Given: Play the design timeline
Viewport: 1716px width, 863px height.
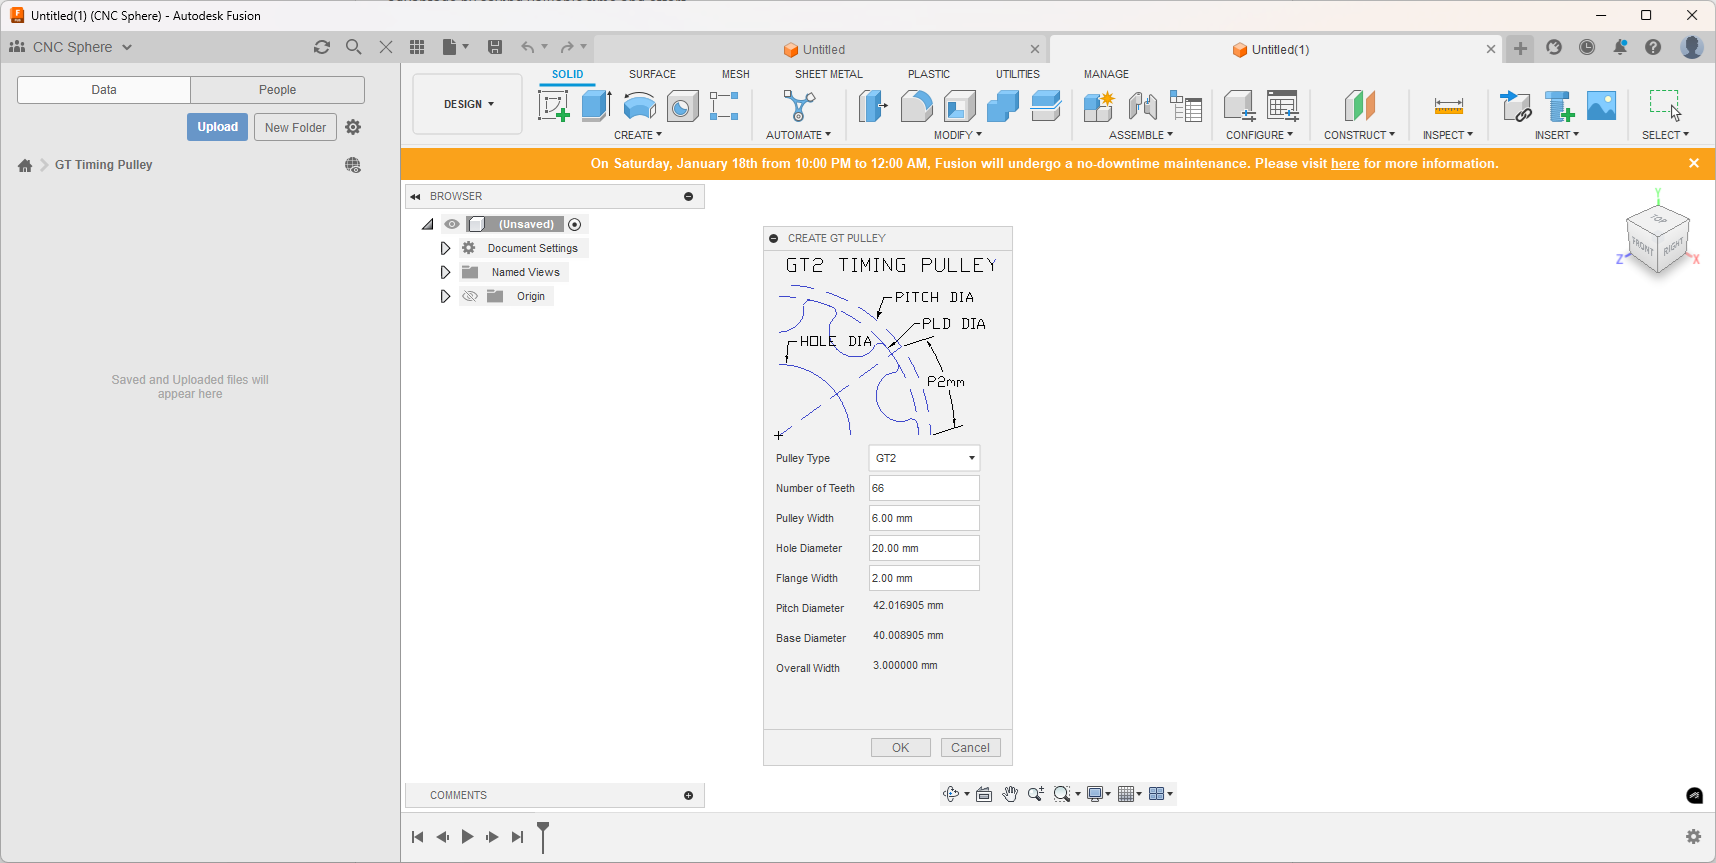Looking at the screenshot, I should pyautogui.click(x=467, y=837).
